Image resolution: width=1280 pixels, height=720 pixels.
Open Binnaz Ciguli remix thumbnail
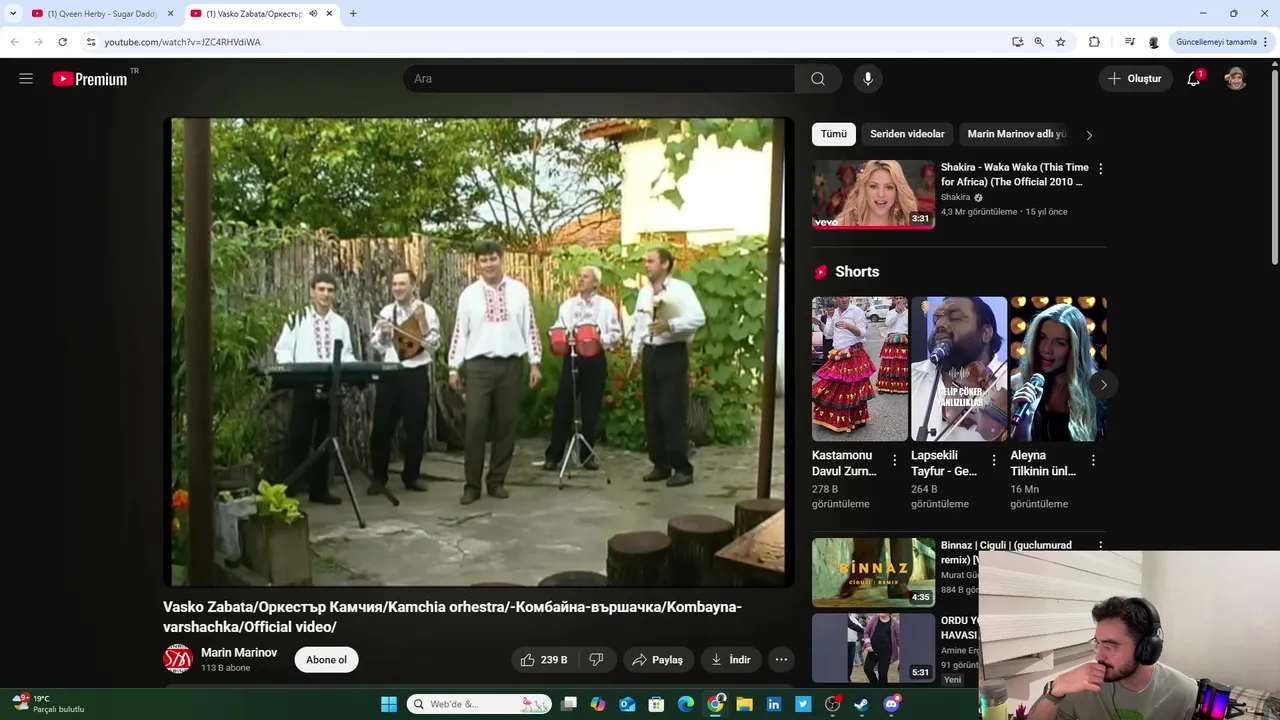point(873,573)
